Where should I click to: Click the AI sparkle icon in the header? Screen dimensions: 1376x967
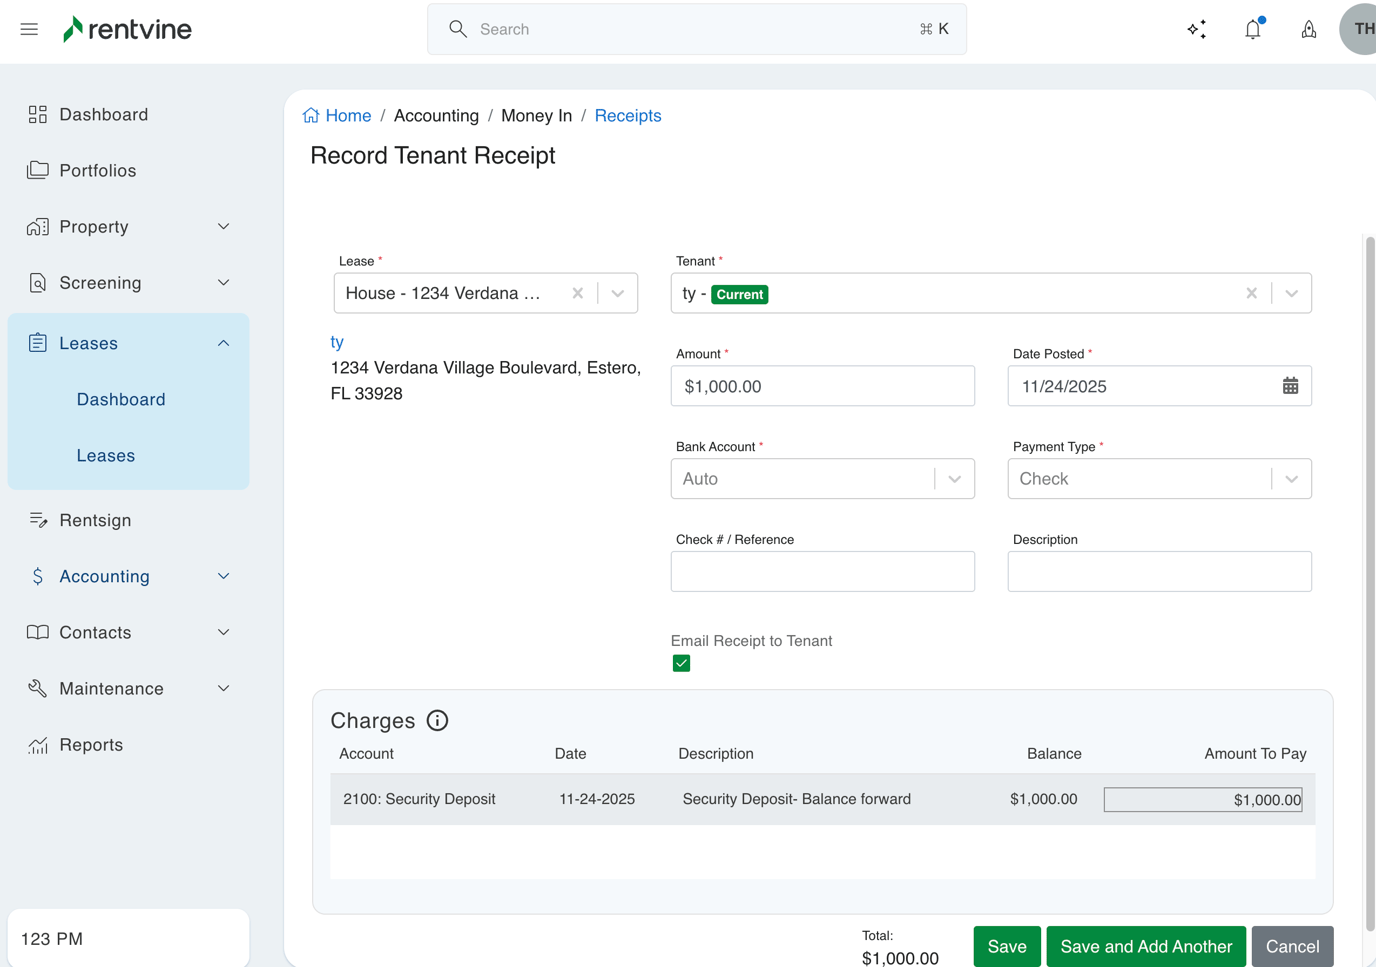click(x=1197, y=29)
